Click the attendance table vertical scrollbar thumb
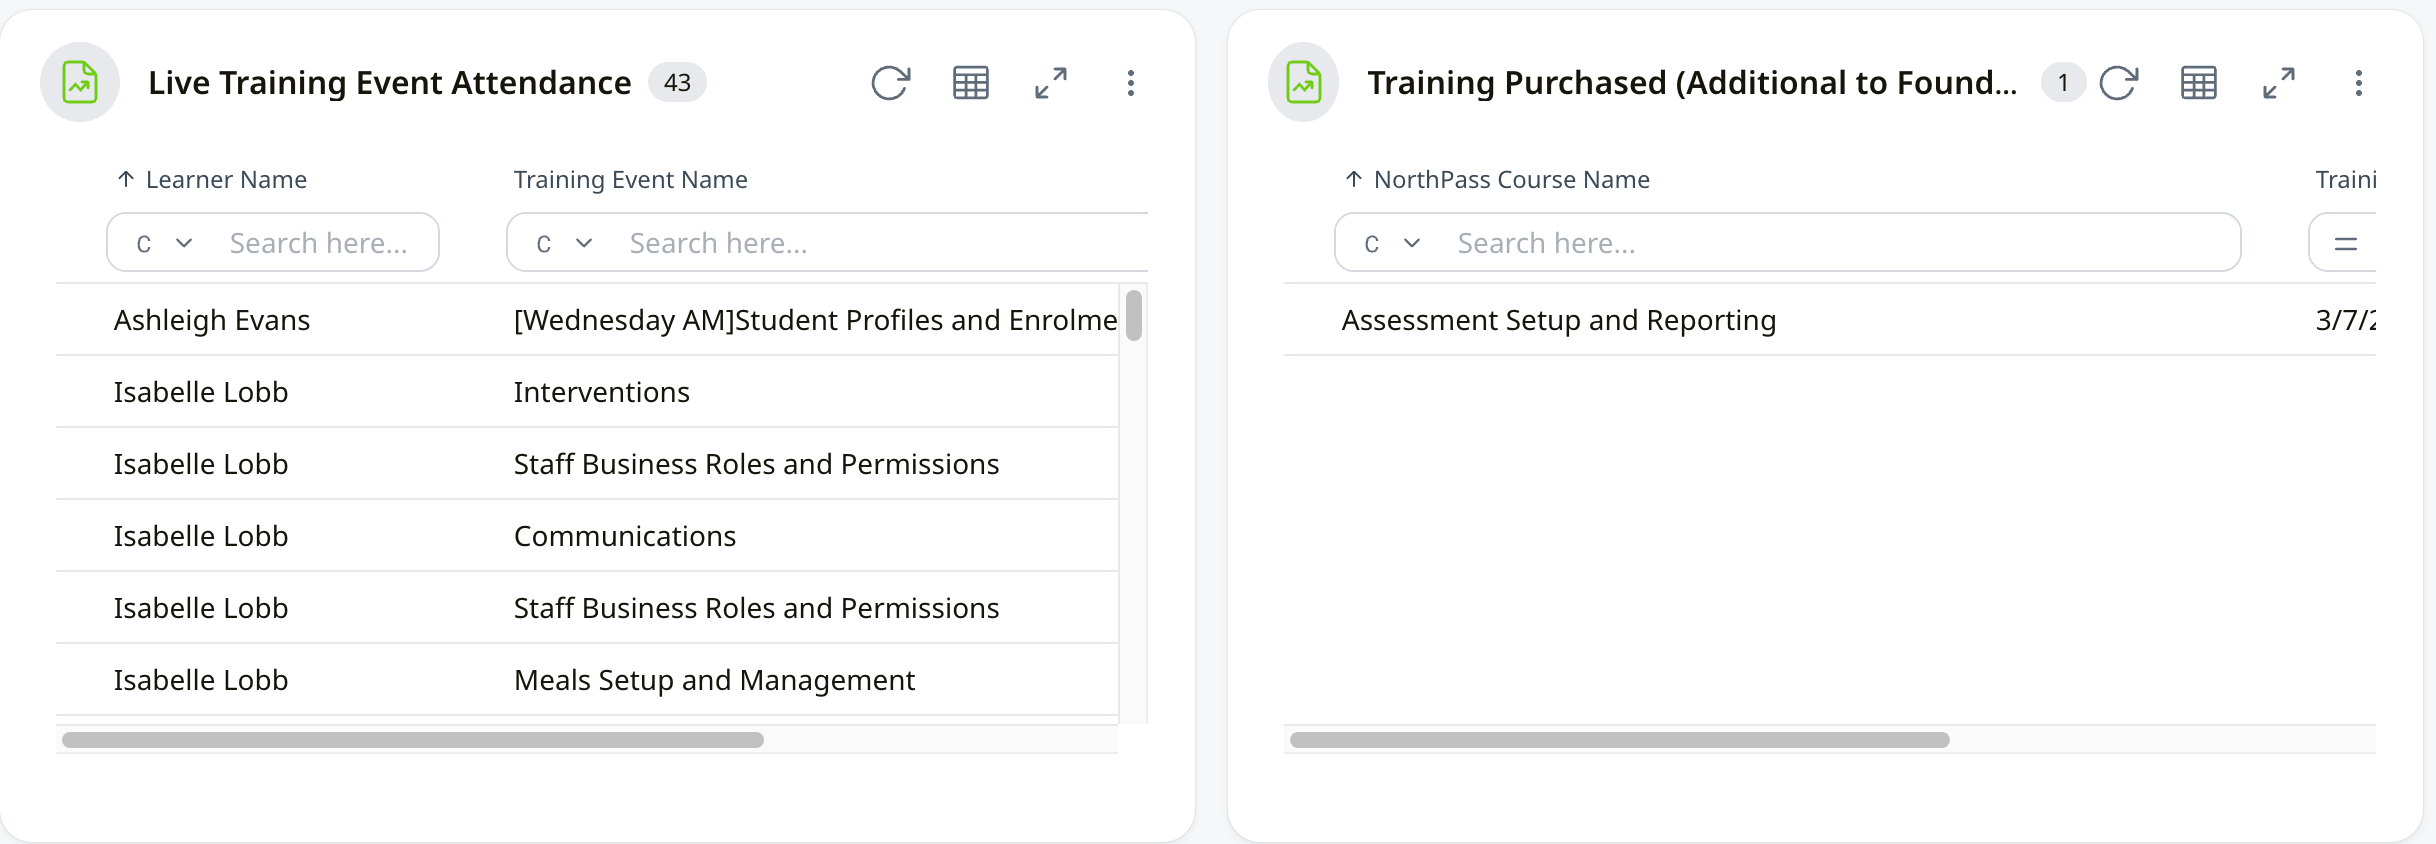The height and width of the screenshot is (844, 2436). 1133,315
